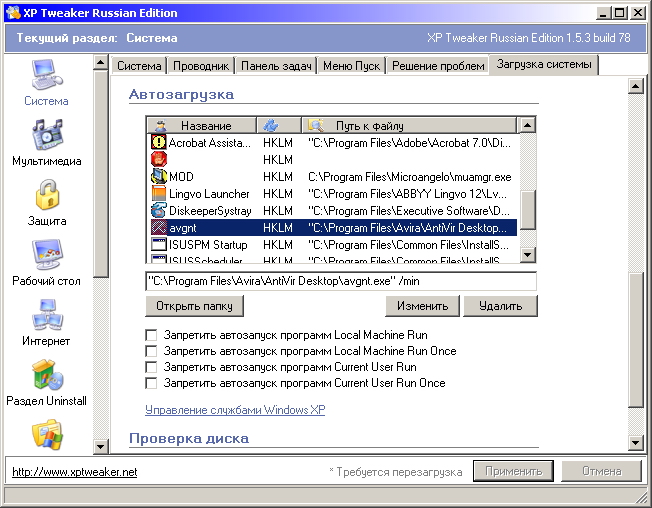Click the MOD entry icon
This screenshot has width=652, height=508.
tap(158, 177)
